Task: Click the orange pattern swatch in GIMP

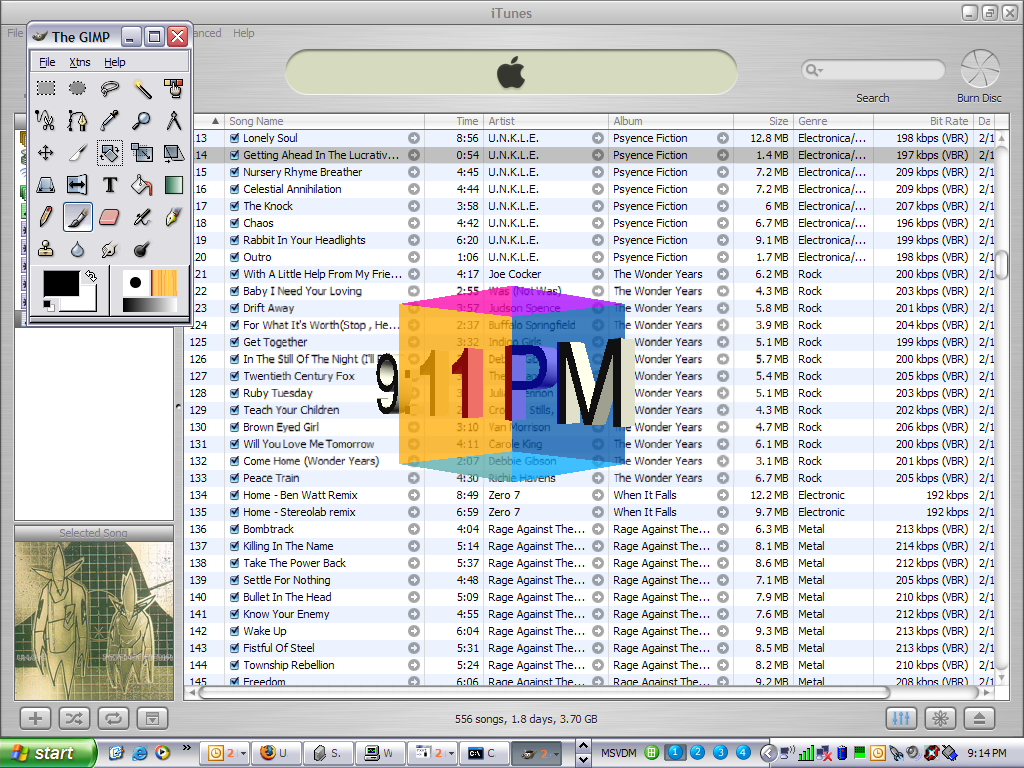Action: [x=164, y=283]
